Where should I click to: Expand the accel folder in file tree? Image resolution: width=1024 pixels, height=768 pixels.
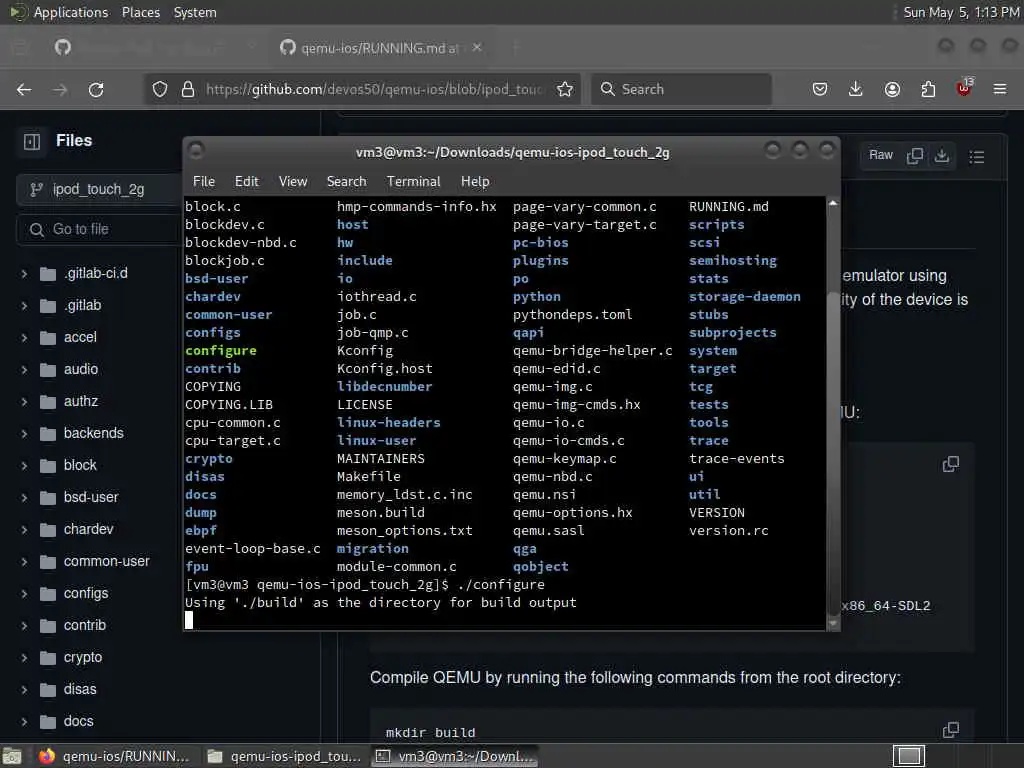click(x=24, y=338)
